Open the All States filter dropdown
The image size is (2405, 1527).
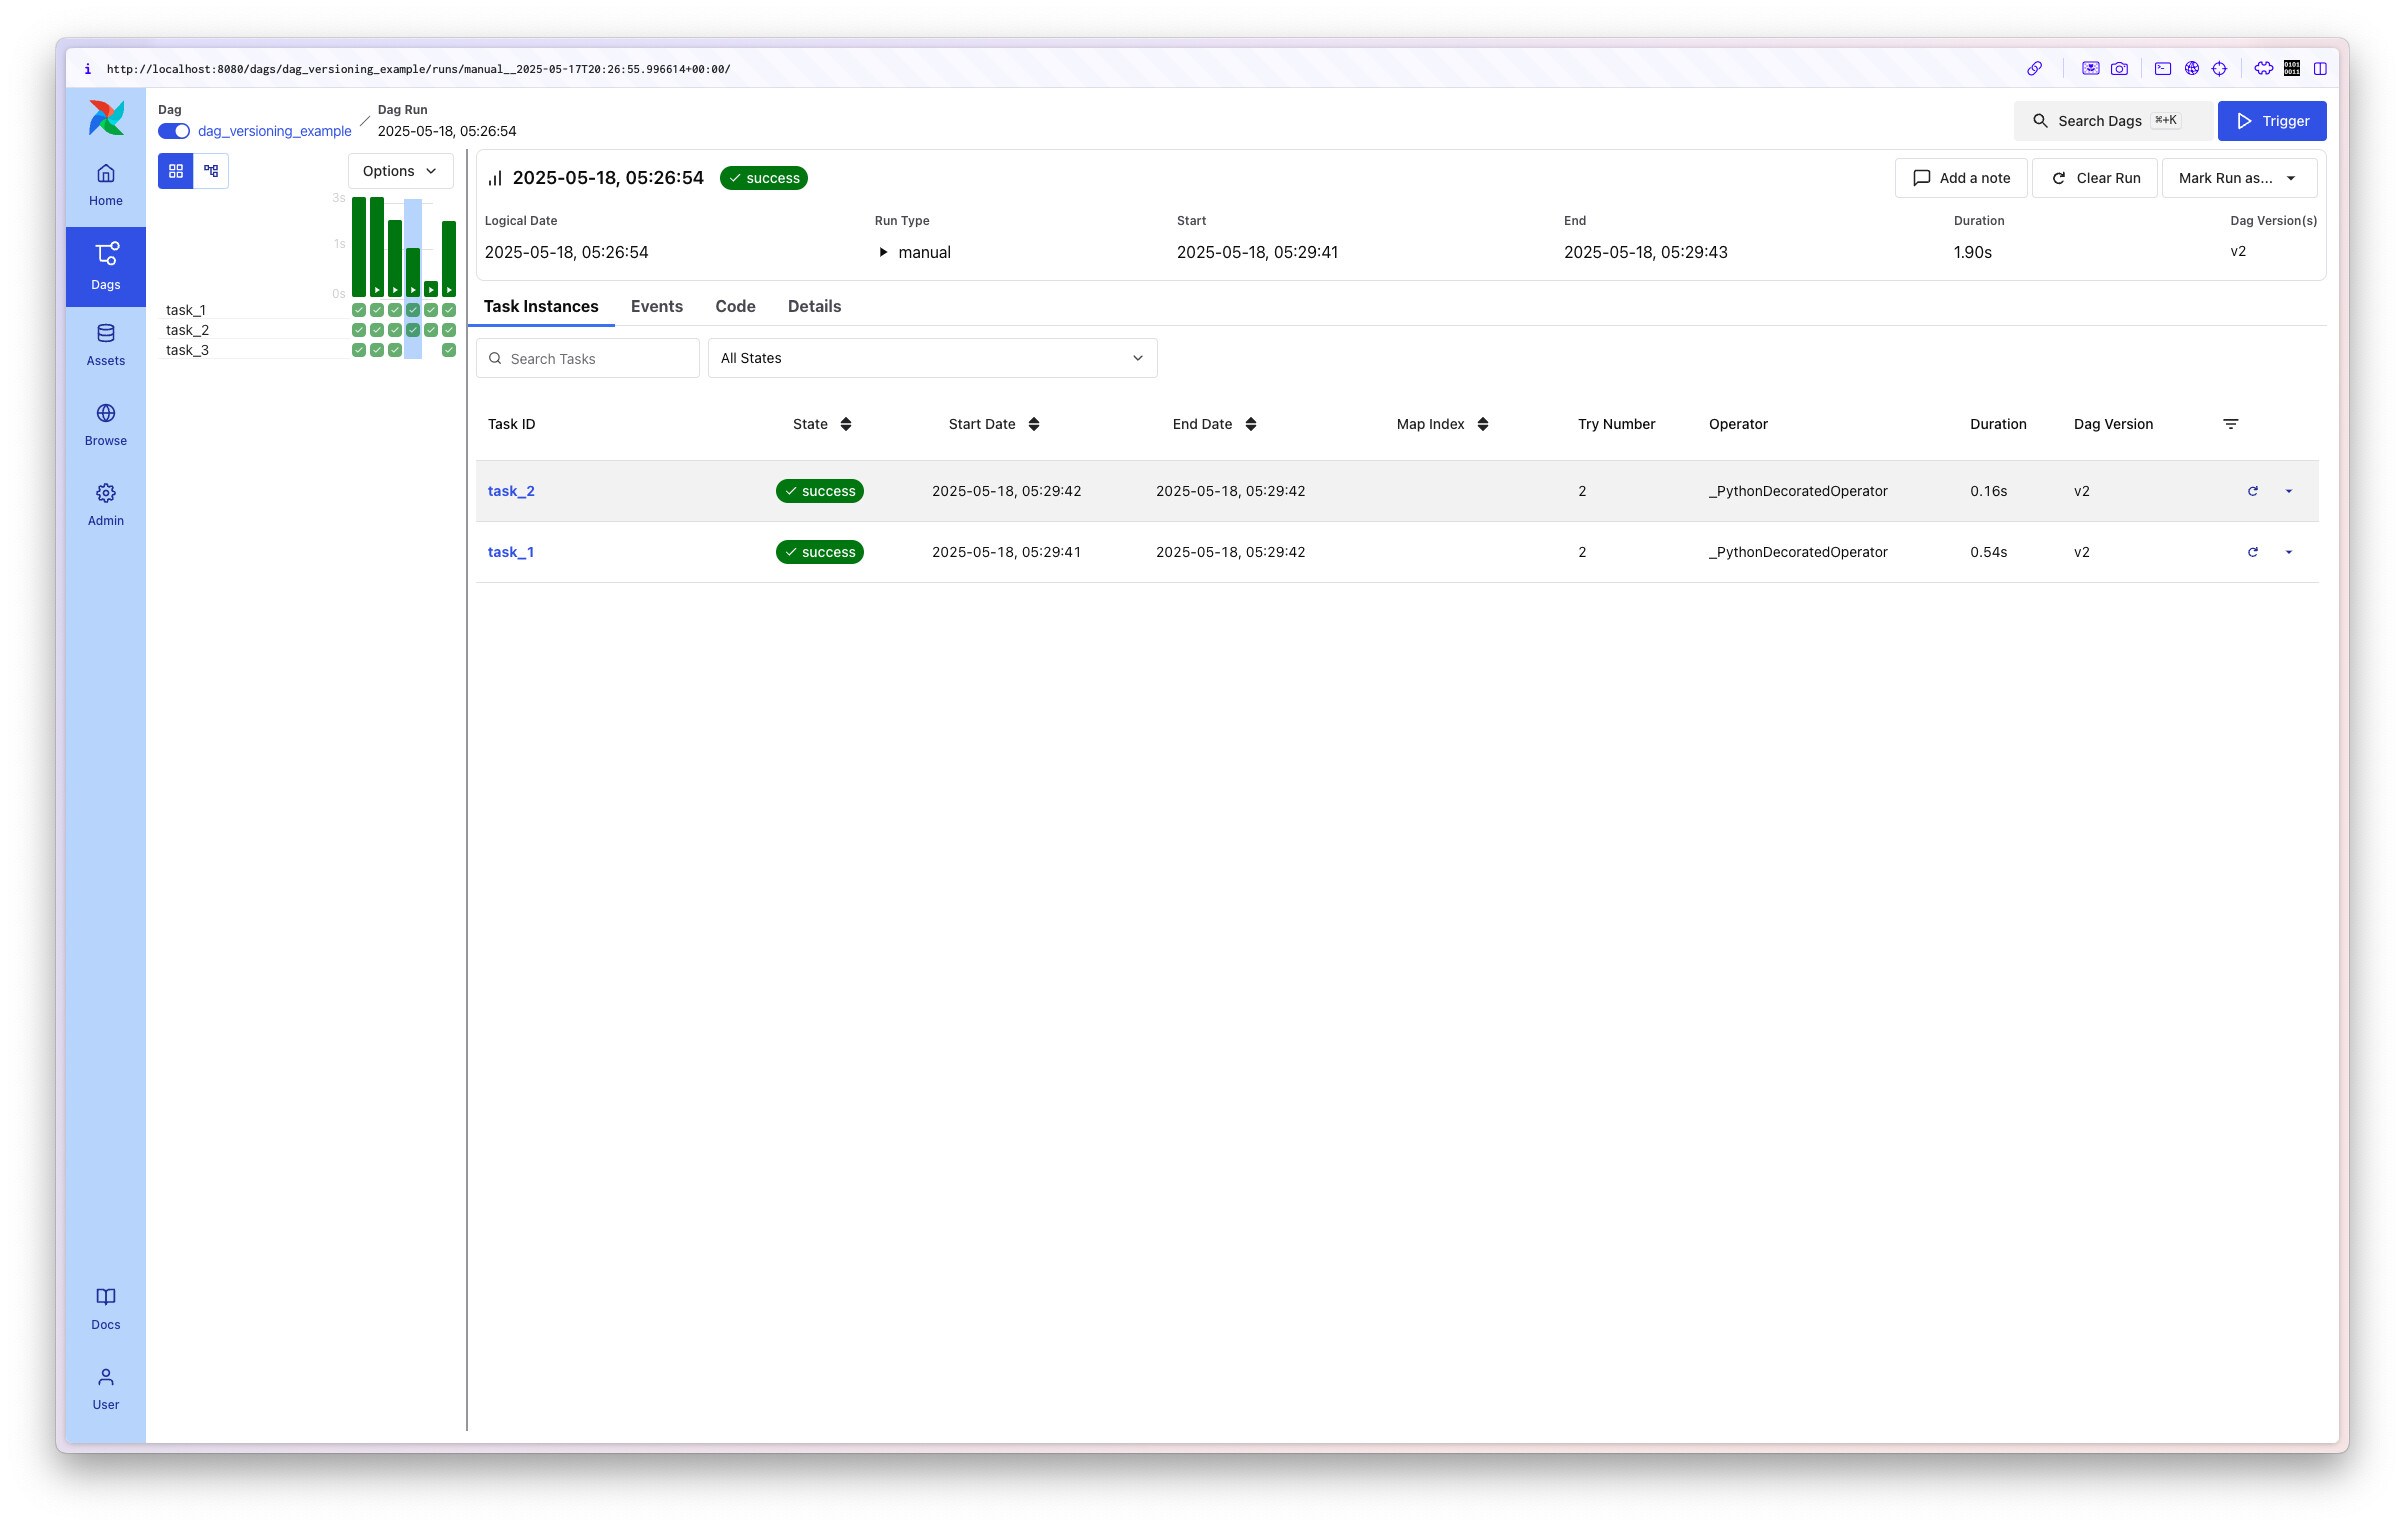932,358
